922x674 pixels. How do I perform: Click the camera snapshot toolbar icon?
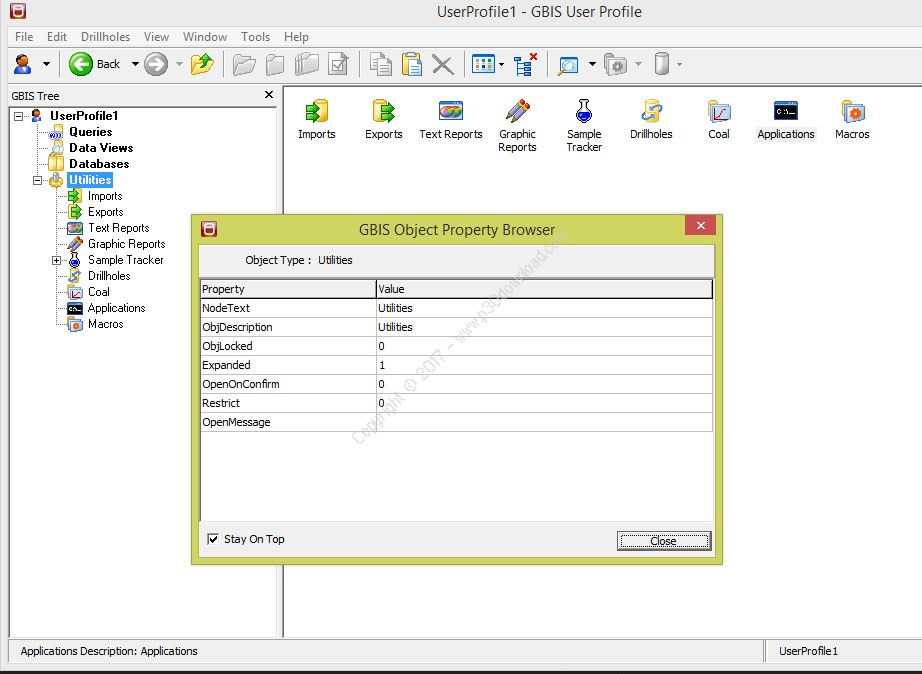click(616, 64)
